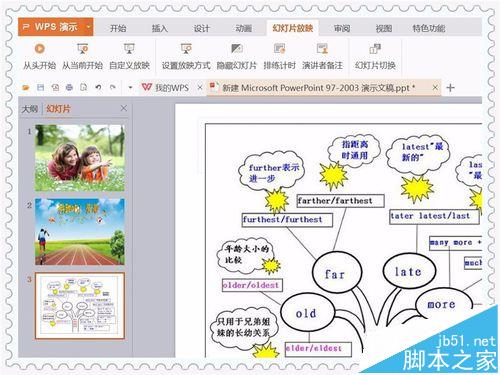Close the slide thumbnail pane
Image resolution: width=500 pixels, height=375 pixels.
click(x=124, y=108)
